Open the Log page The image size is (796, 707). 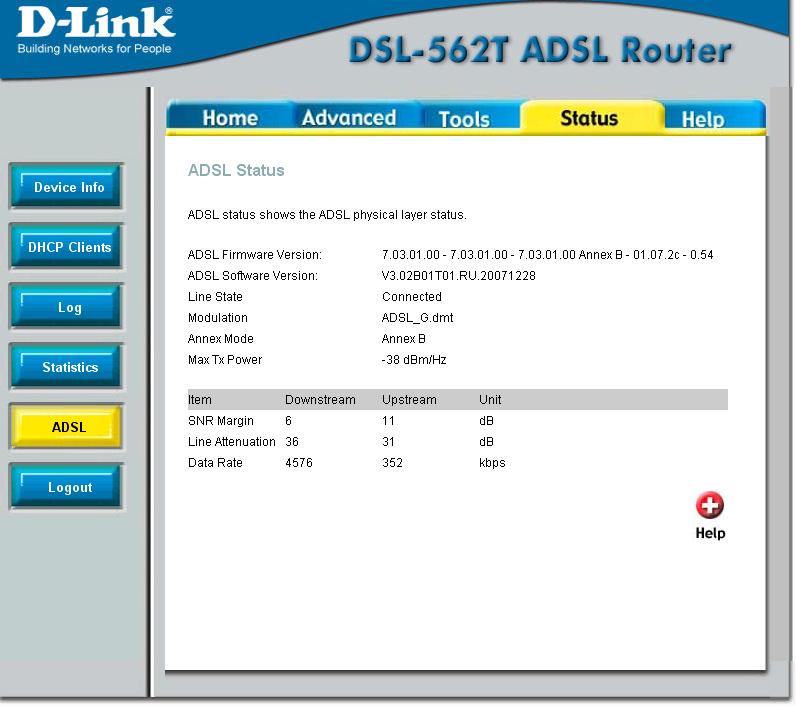(x=67, y=307)
